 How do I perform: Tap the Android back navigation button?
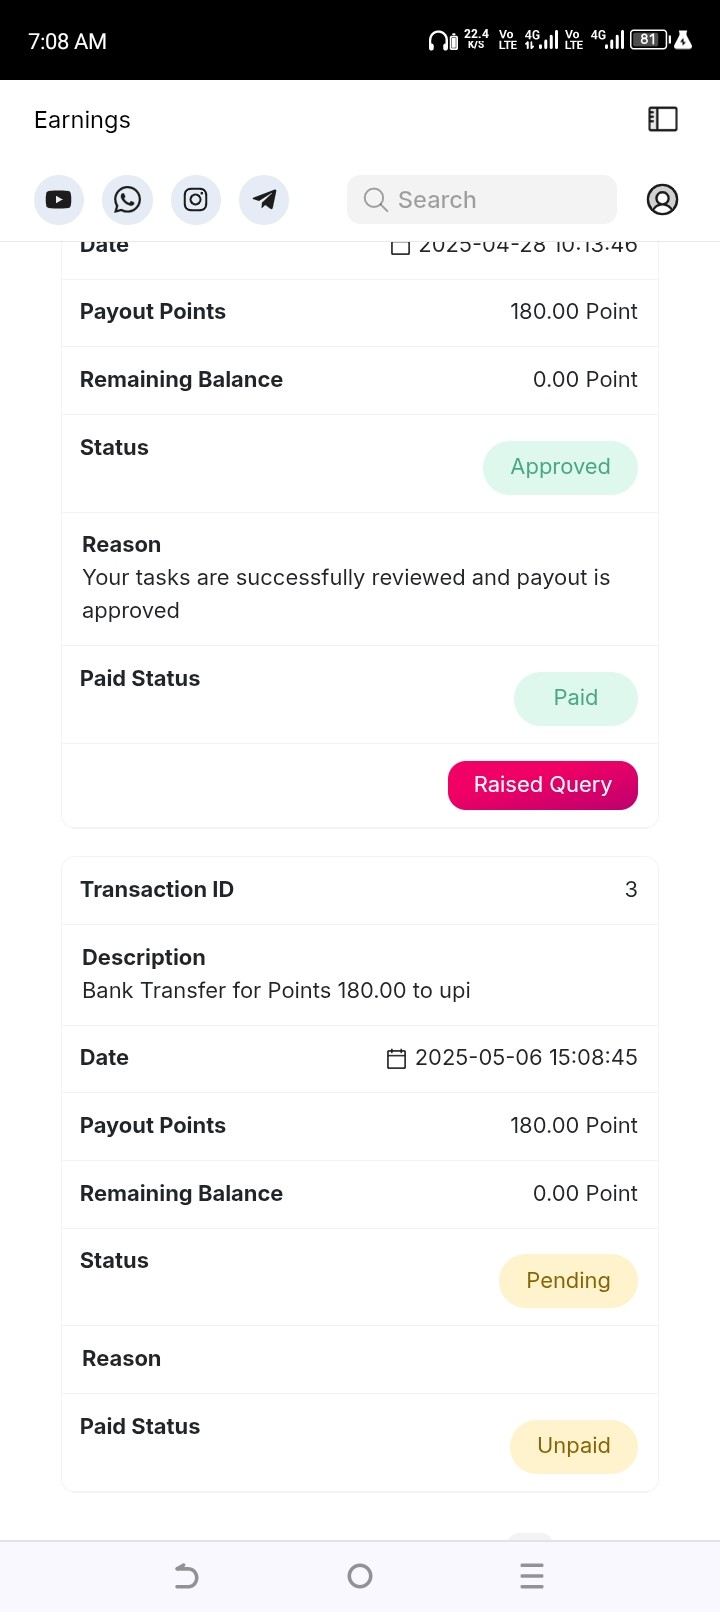(x=187, y=1577)
